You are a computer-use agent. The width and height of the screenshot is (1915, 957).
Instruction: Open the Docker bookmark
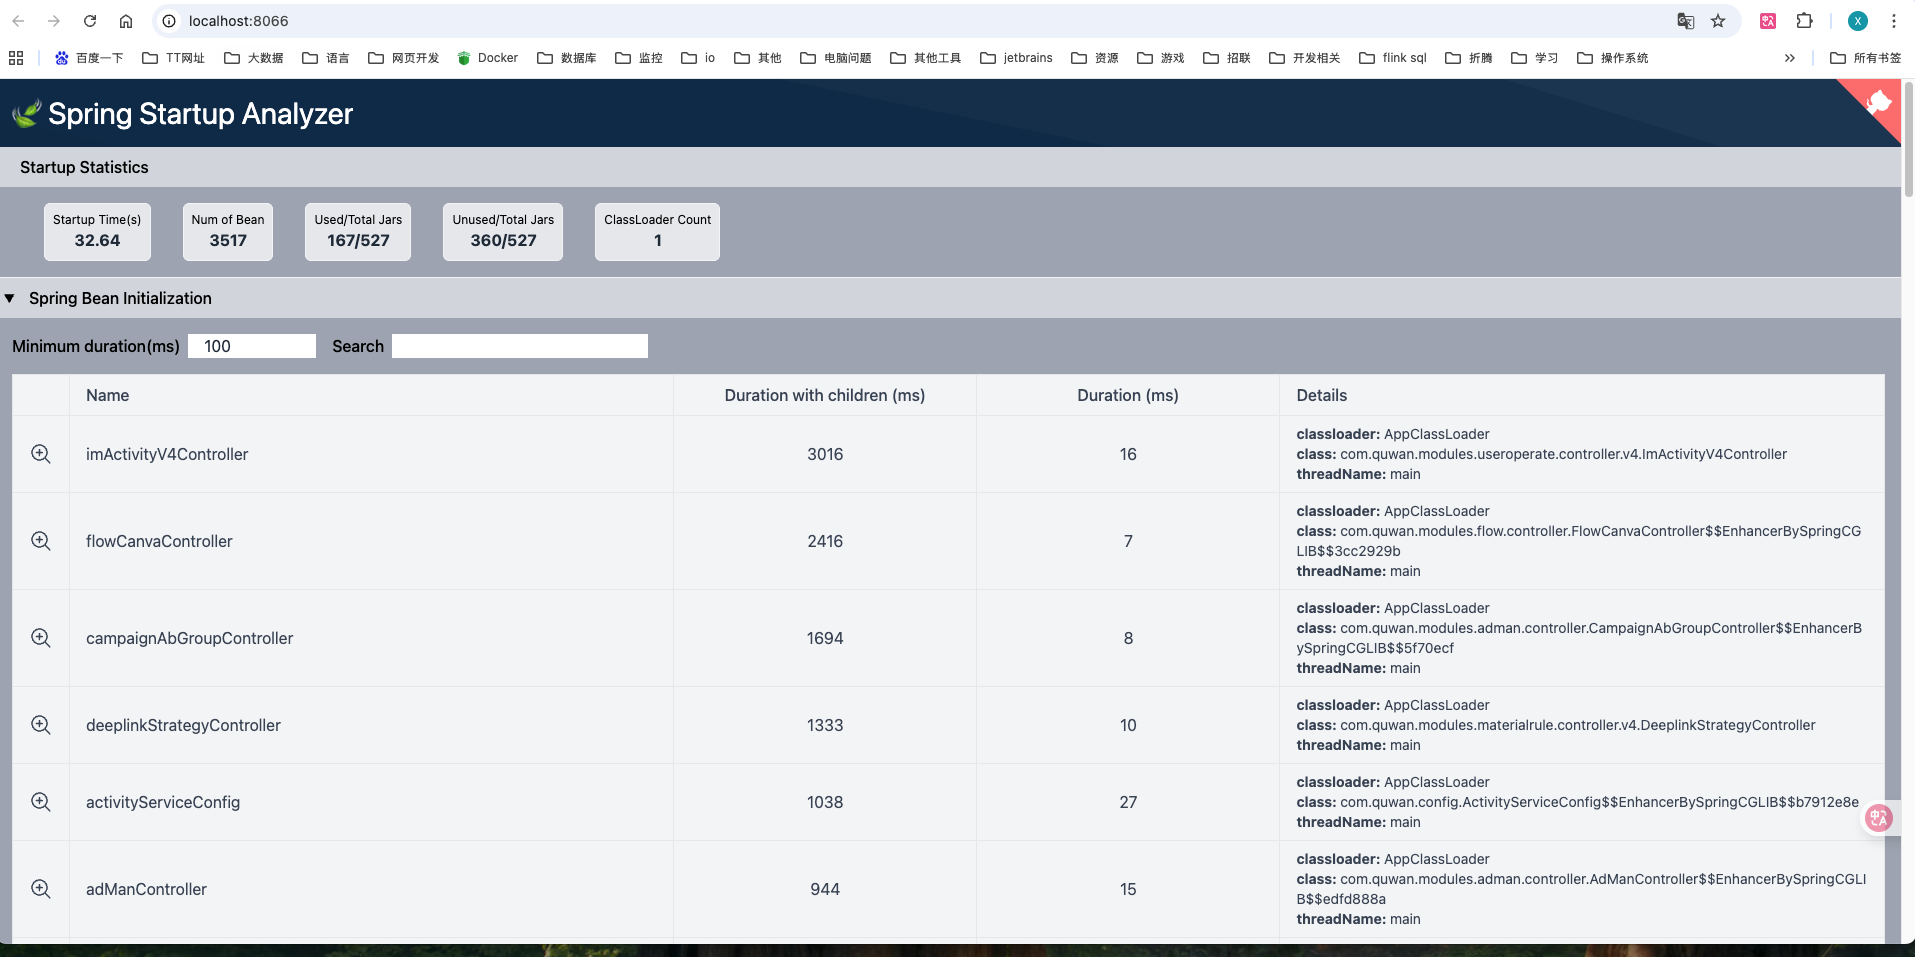pos(488,58)
